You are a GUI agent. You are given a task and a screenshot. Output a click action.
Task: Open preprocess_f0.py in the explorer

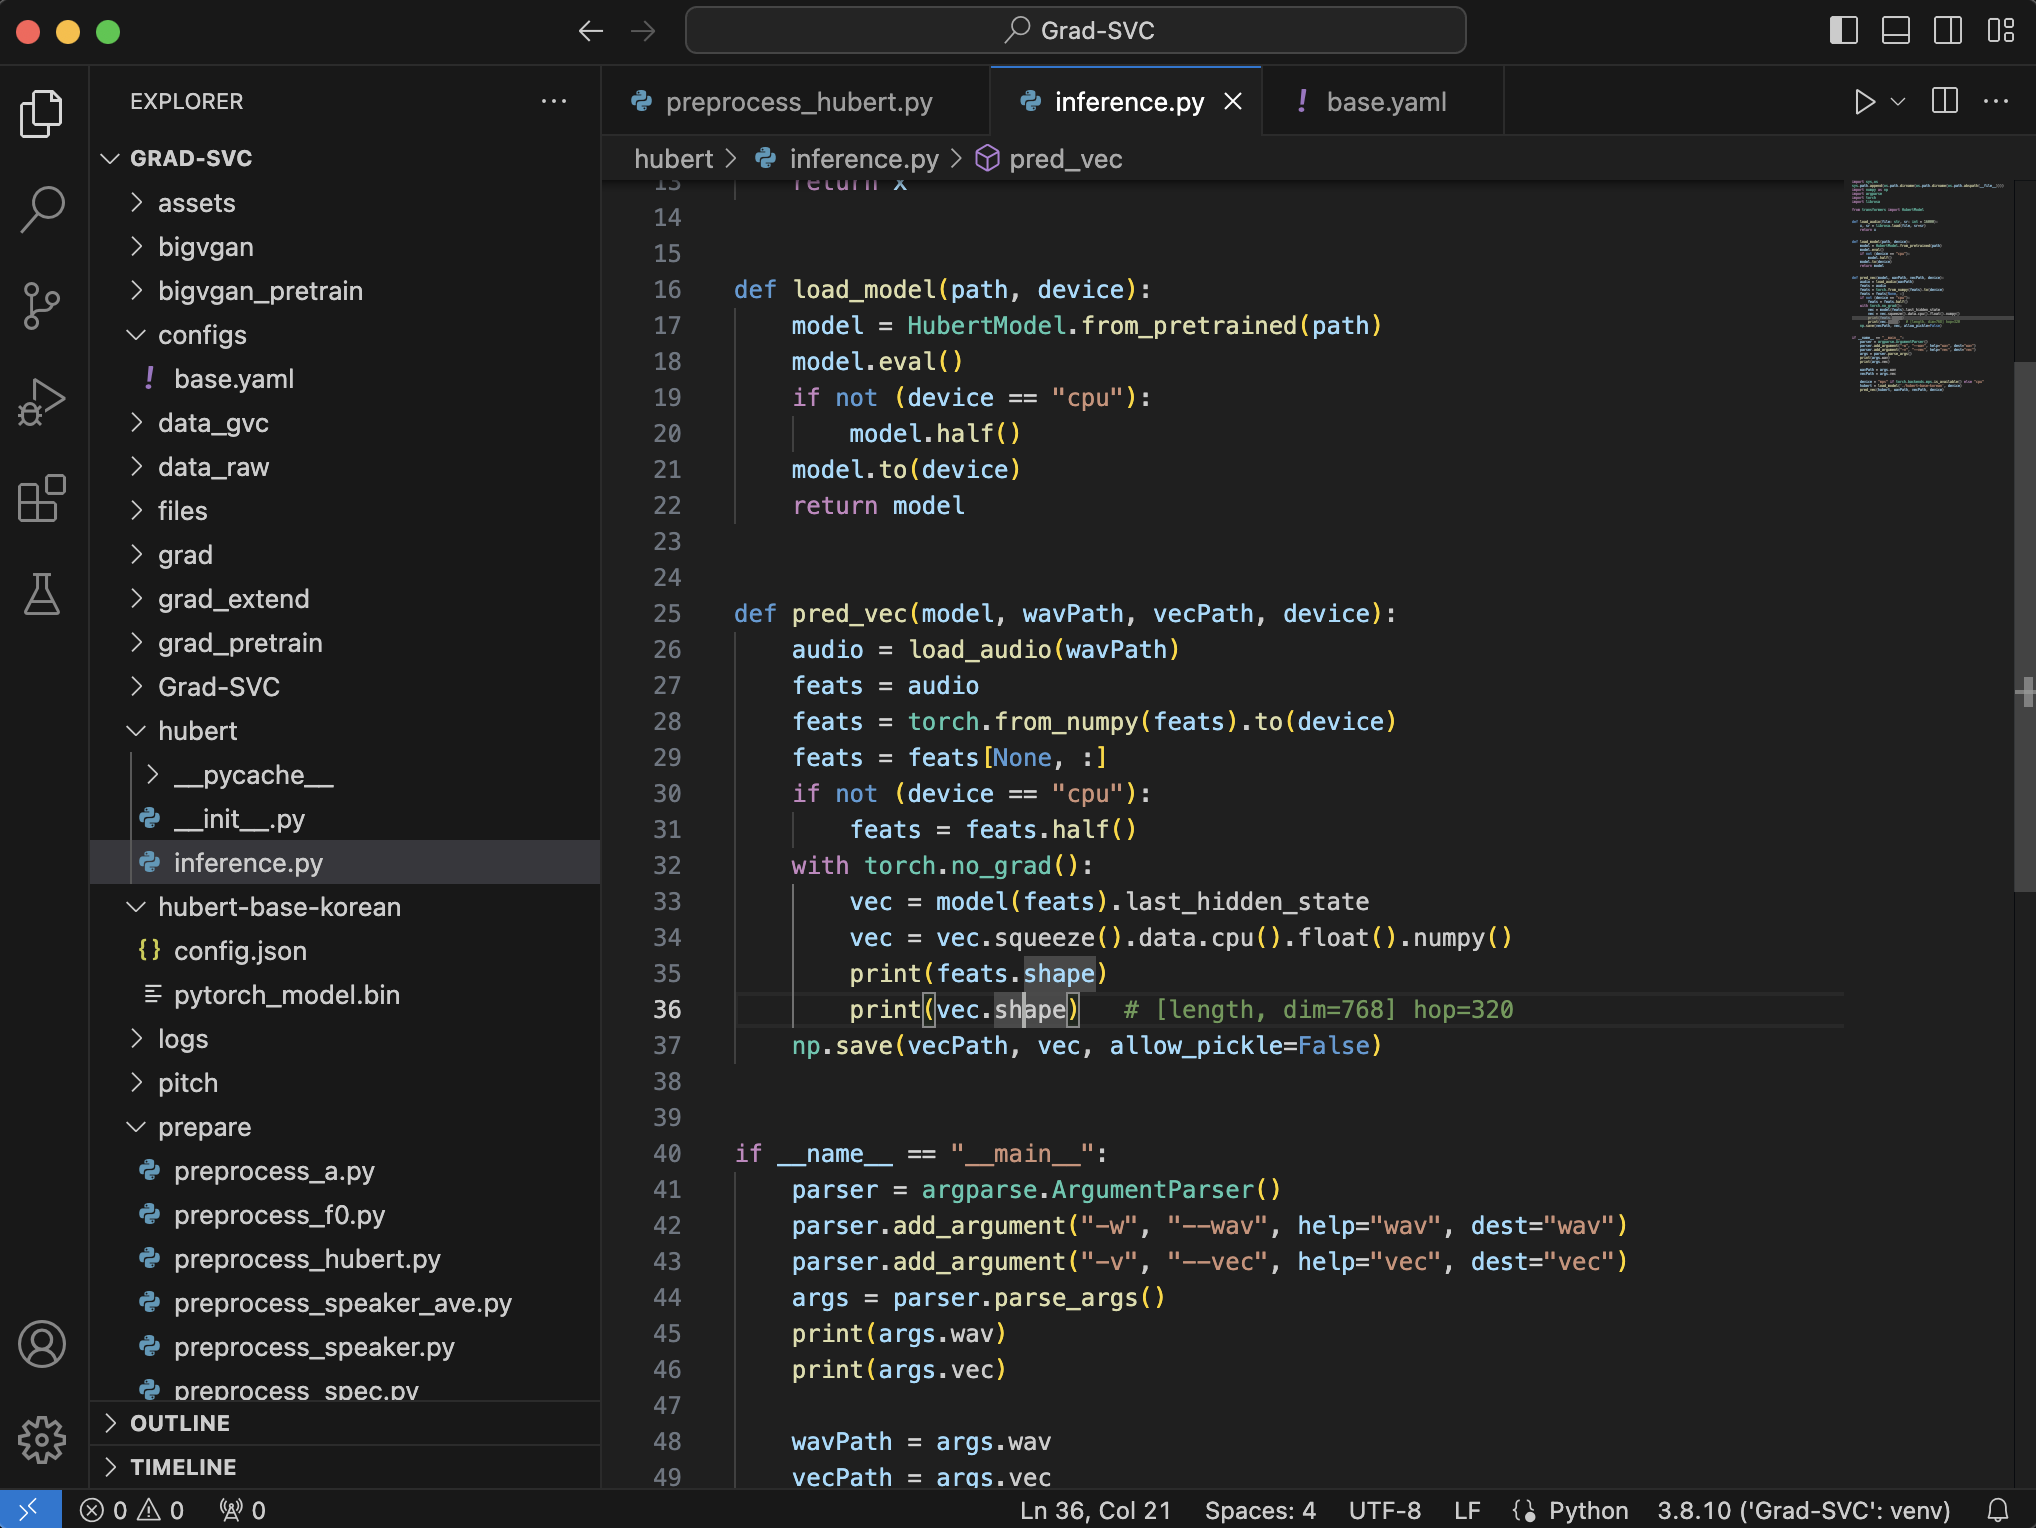tap(345, 1214)
